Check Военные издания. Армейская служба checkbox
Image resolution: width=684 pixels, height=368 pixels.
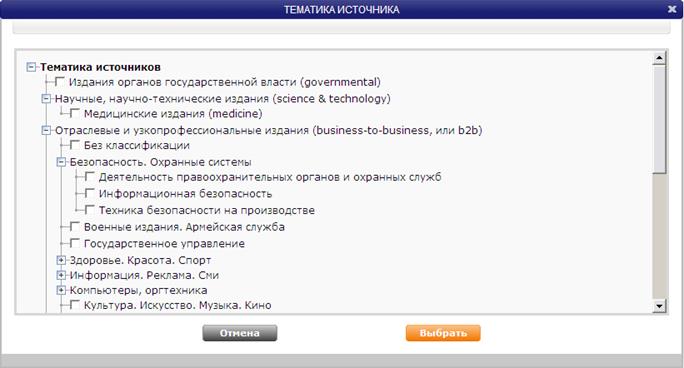(75, 226)
